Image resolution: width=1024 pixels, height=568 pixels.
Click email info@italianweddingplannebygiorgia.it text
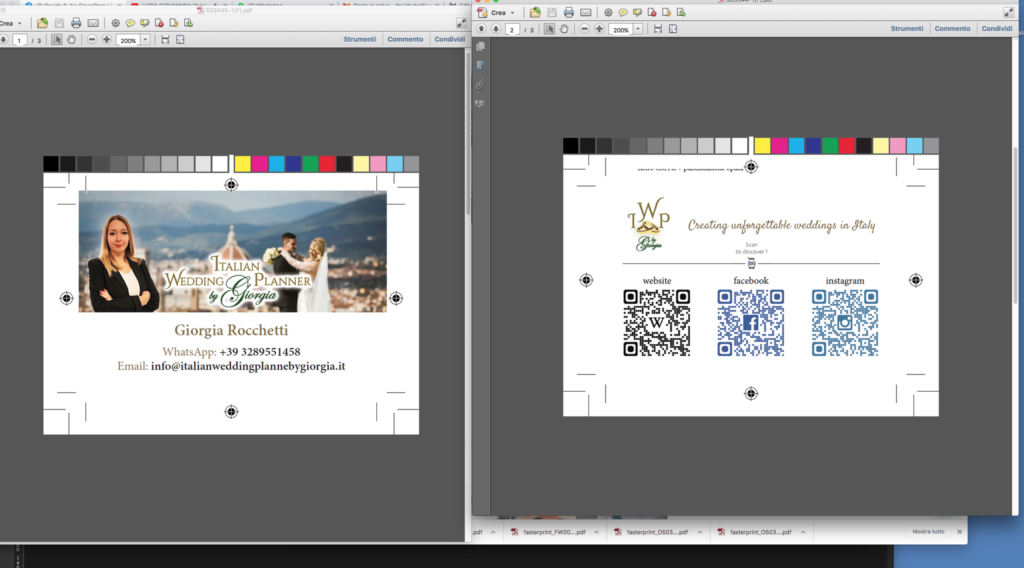click(x=248, y=366)
